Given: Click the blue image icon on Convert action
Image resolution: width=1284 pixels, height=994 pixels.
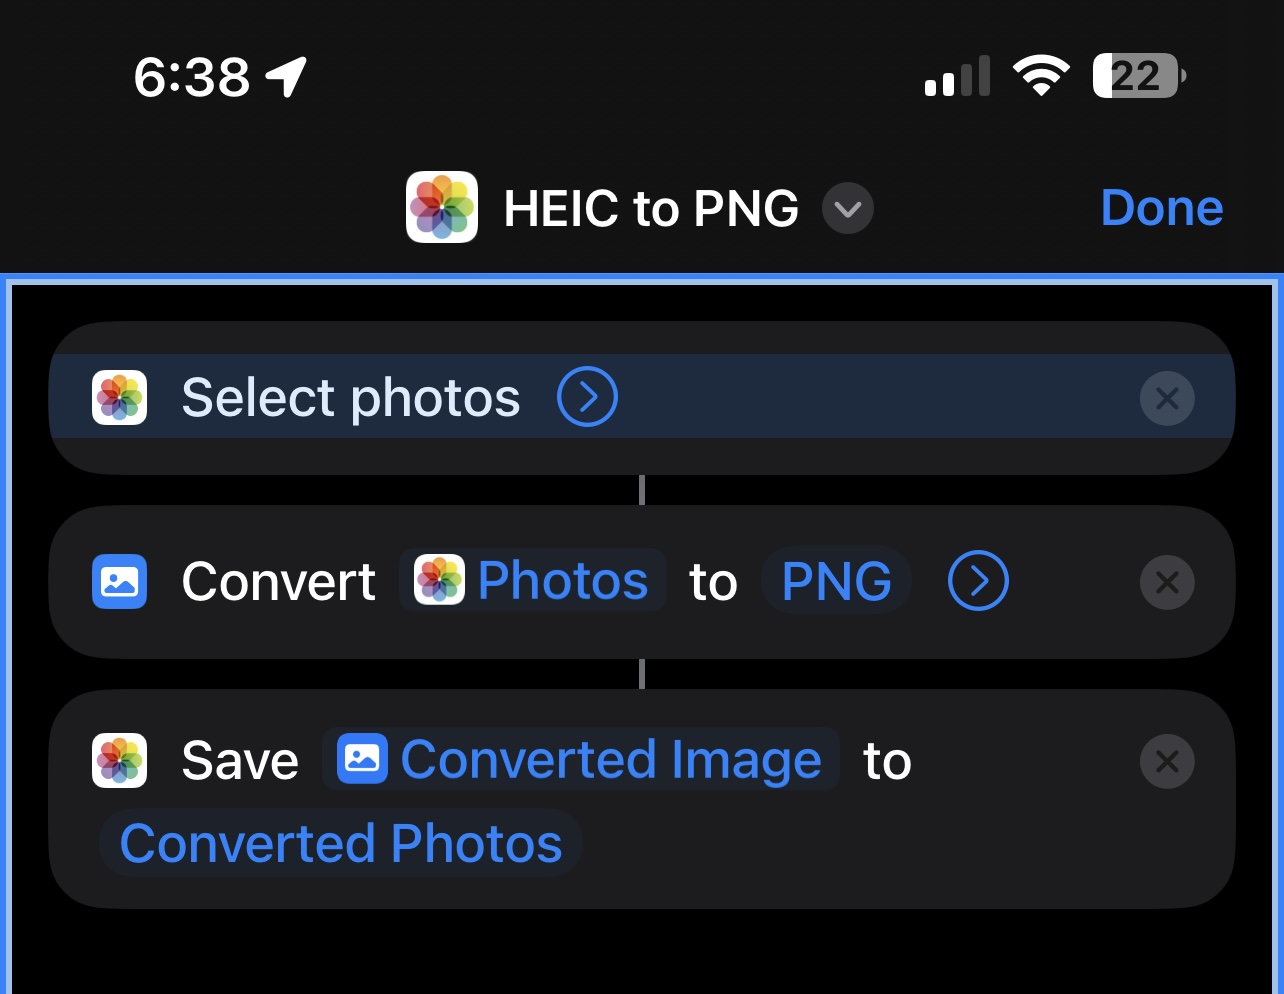Looking at the screenshot, I should tap(119, 581).
